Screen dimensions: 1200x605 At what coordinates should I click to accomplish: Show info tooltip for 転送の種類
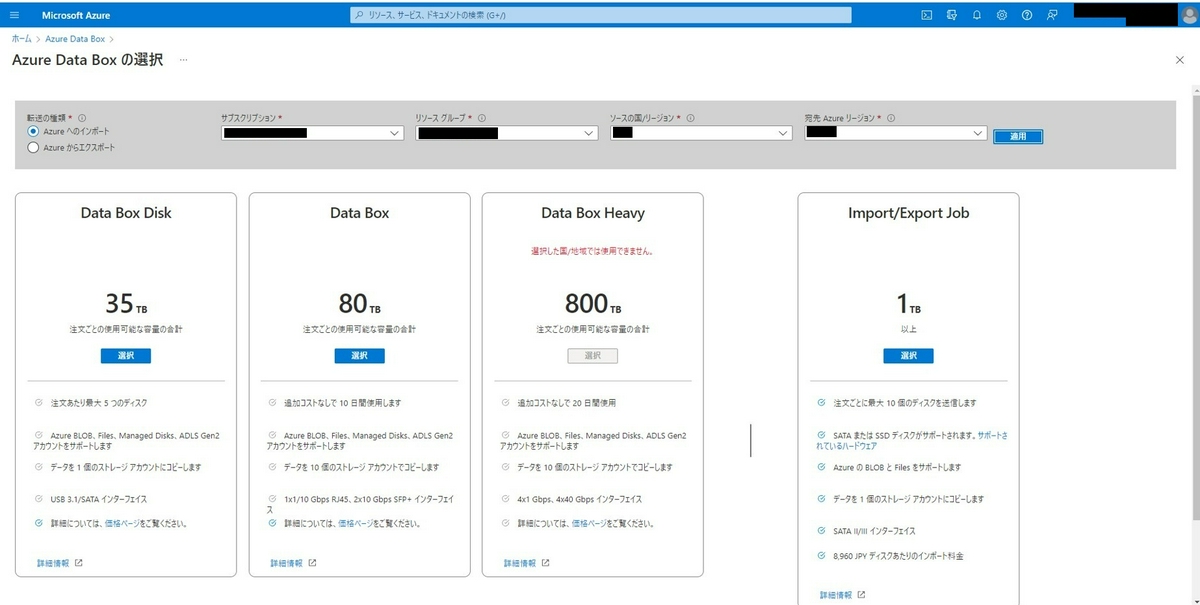[82, 118]
